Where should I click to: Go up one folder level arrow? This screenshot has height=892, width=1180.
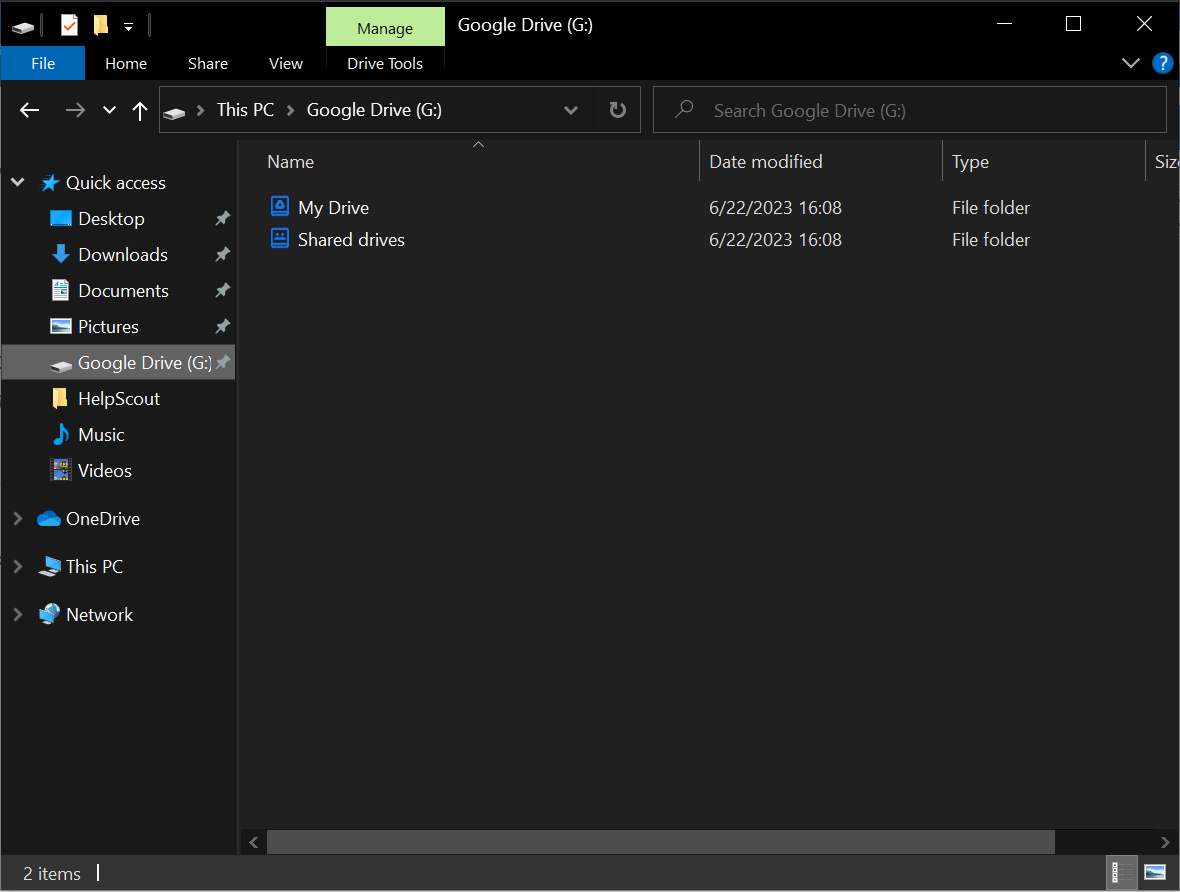140,111
